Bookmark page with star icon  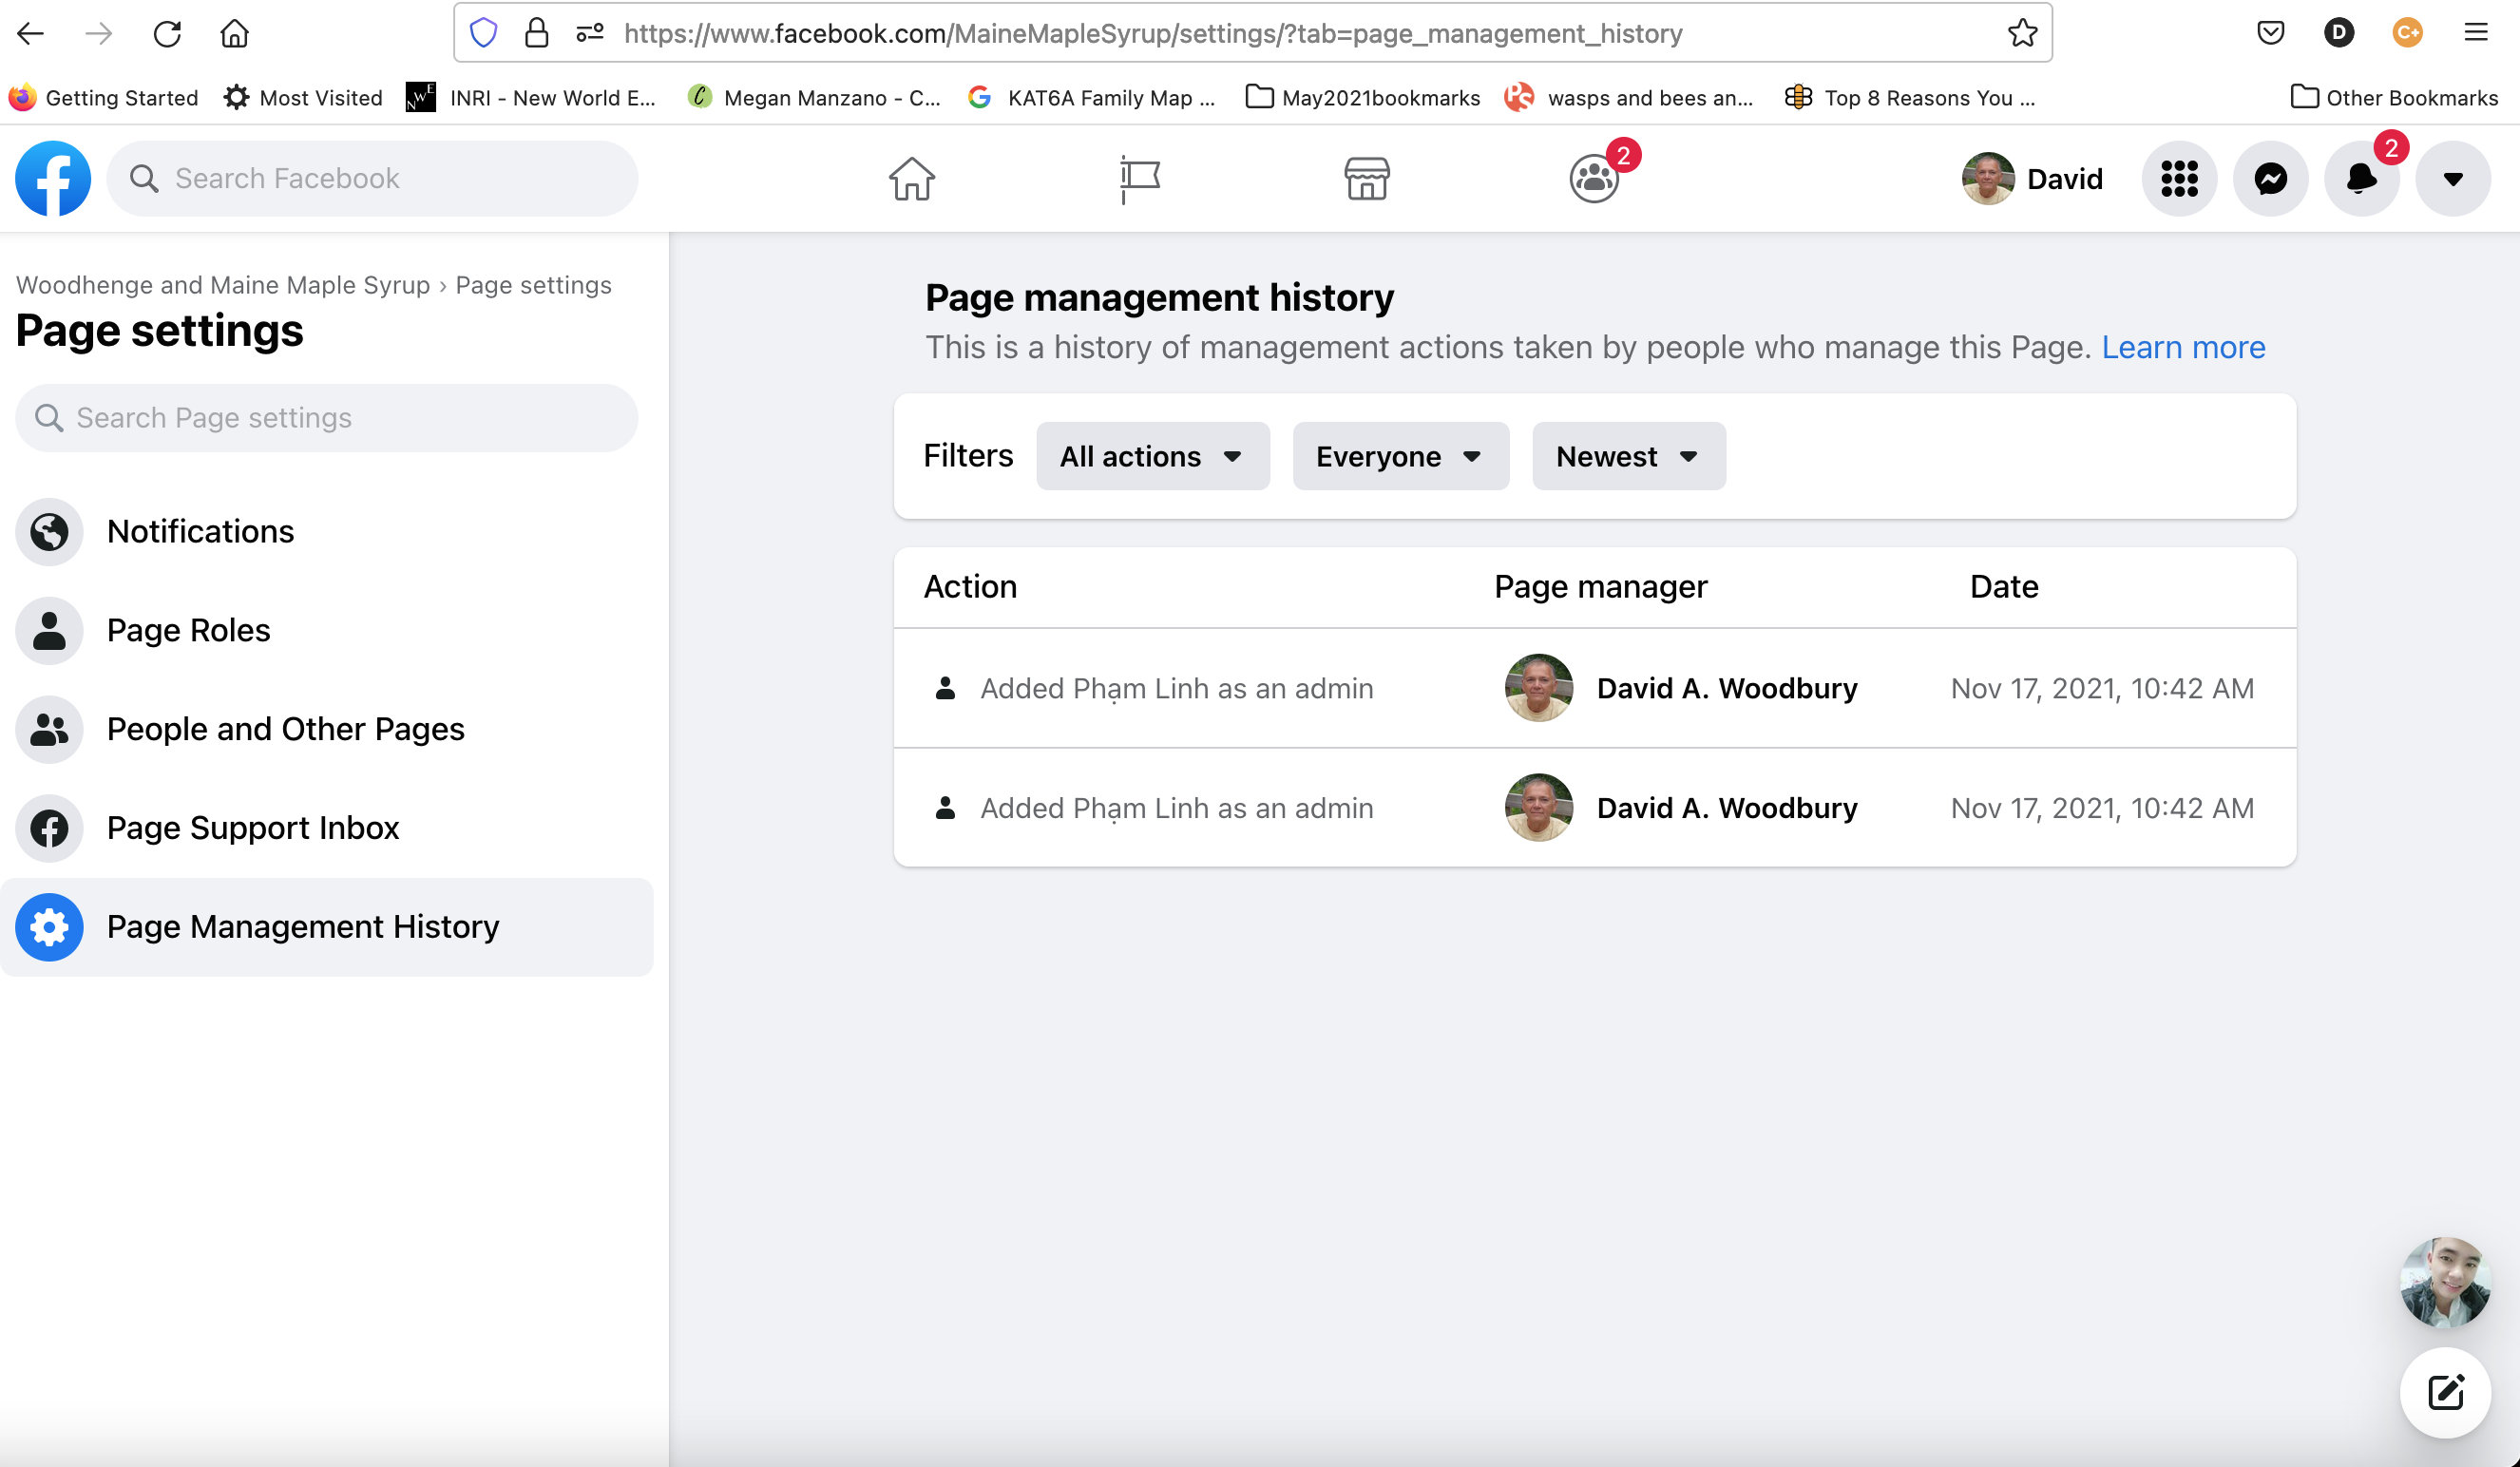2022,33
